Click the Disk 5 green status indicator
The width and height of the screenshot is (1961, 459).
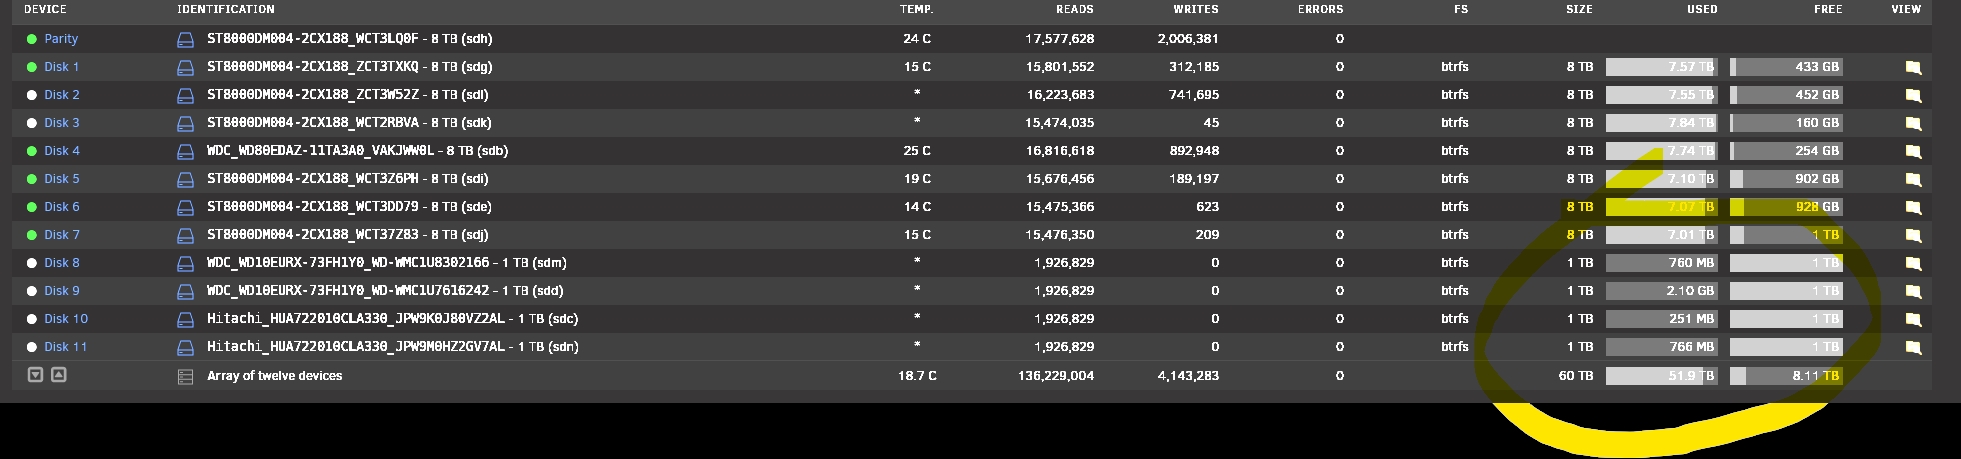pyautogui.click(x=32, y=179)
